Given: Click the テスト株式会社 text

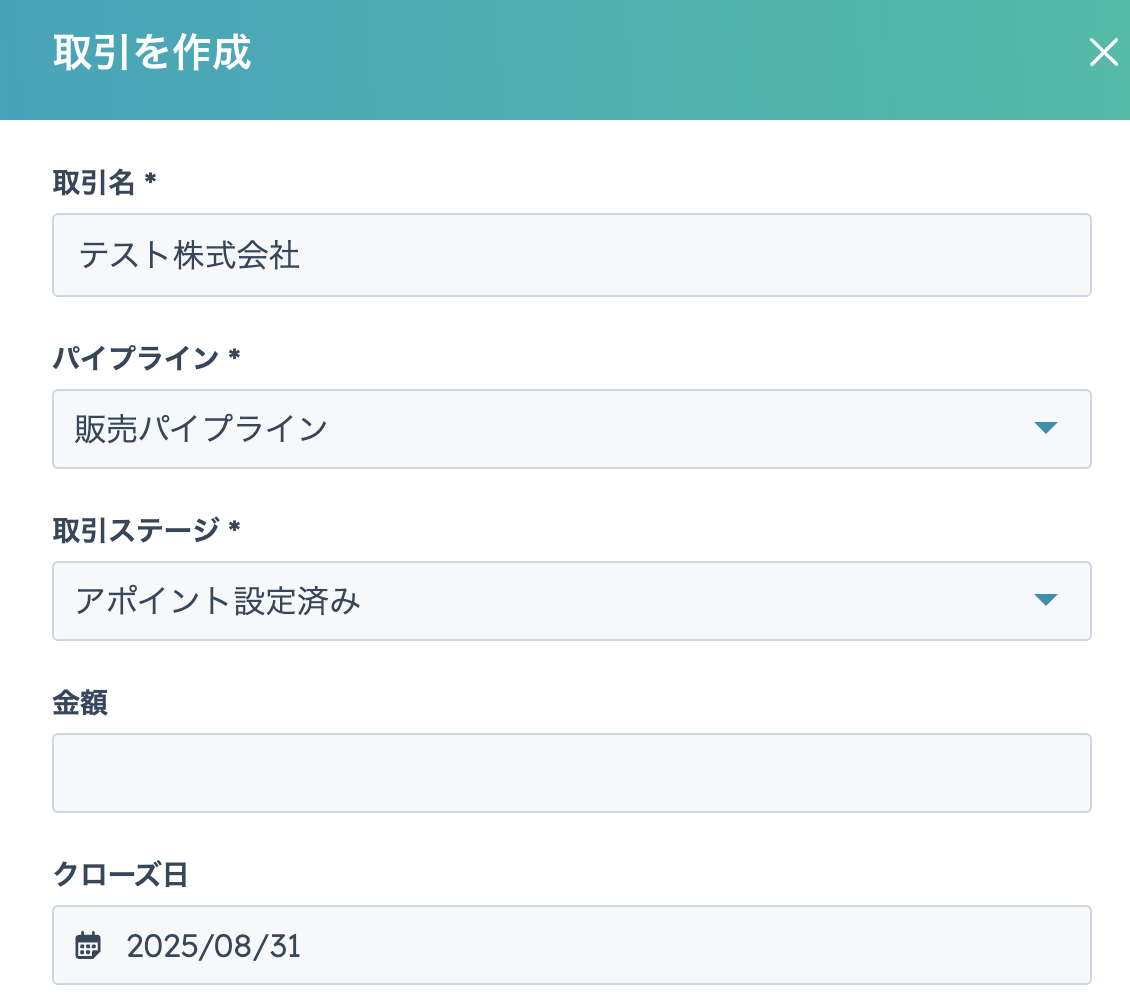Looking at the screenshot, I should tap(190, 256).
